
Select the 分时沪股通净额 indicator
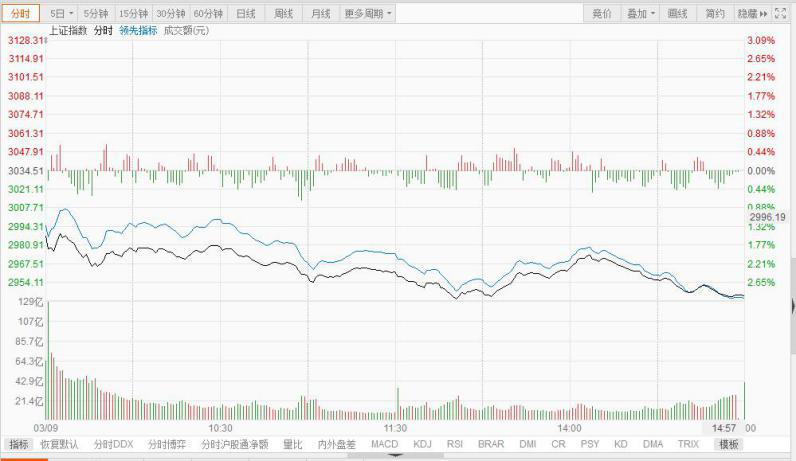(x=235, y=444)
